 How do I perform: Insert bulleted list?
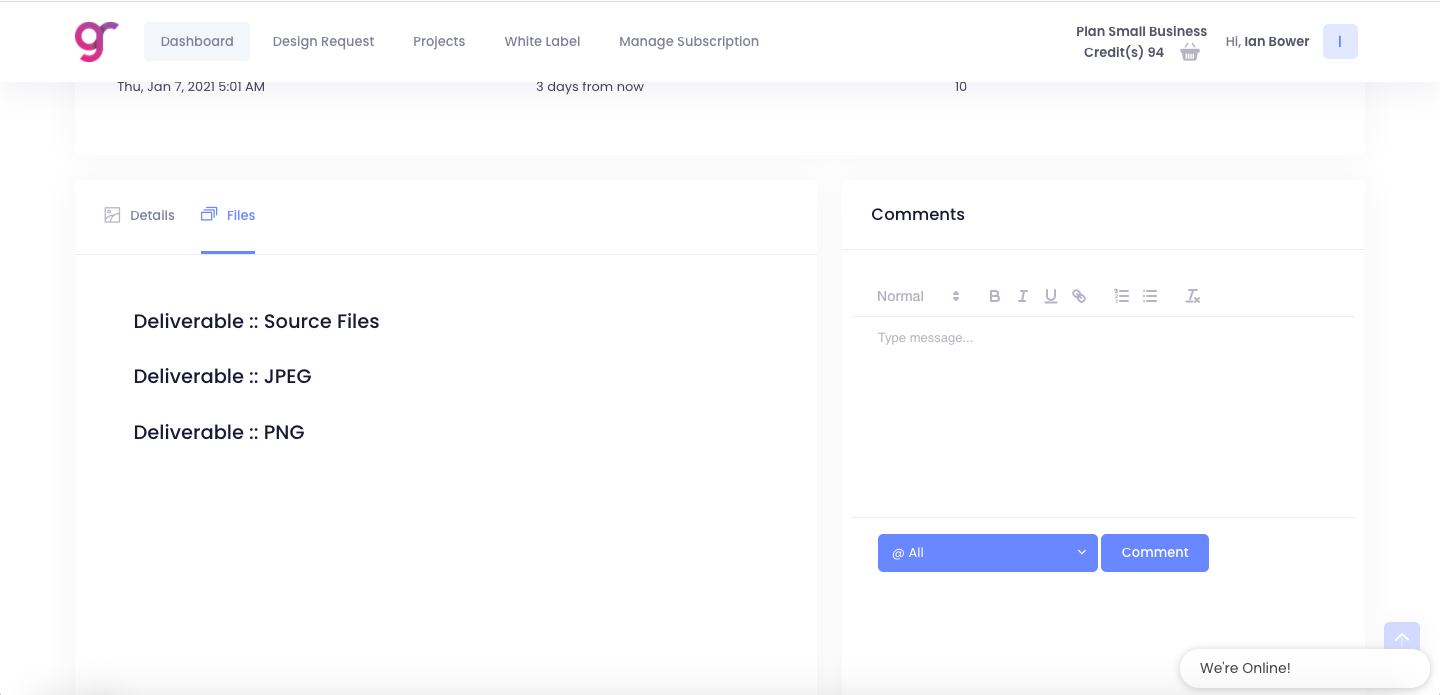tap(1150, 296)
